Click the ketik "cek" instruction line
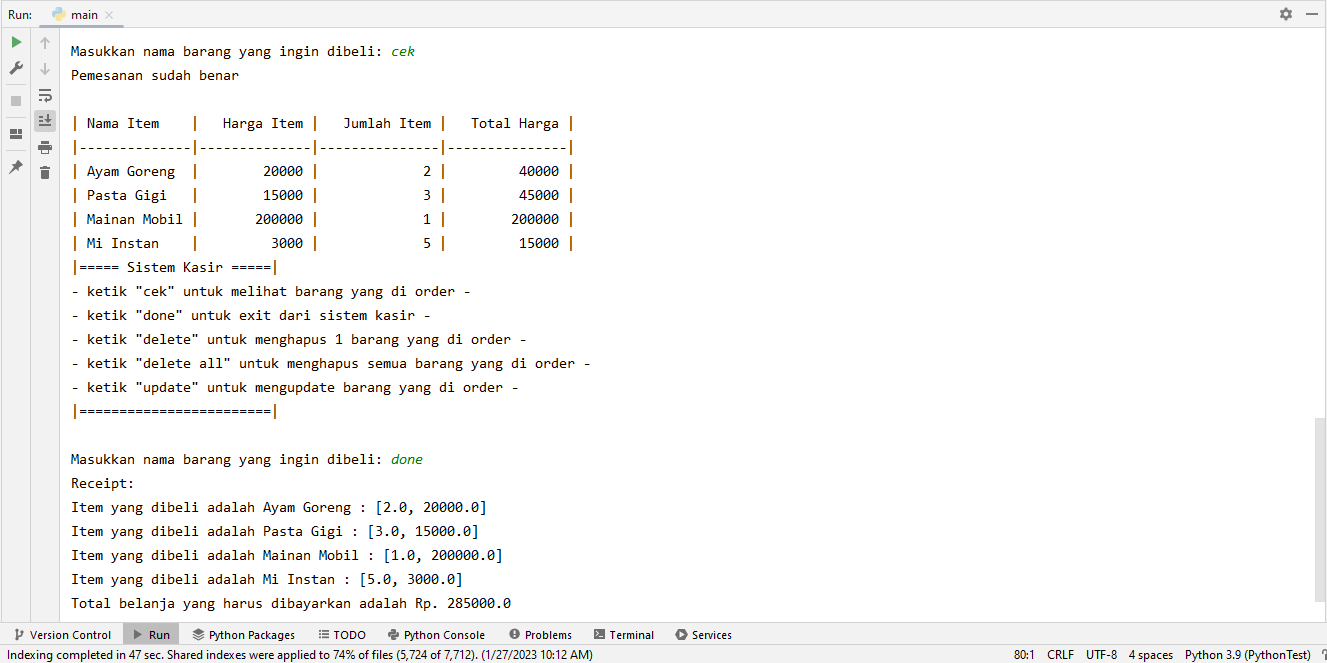 [271, 292]
